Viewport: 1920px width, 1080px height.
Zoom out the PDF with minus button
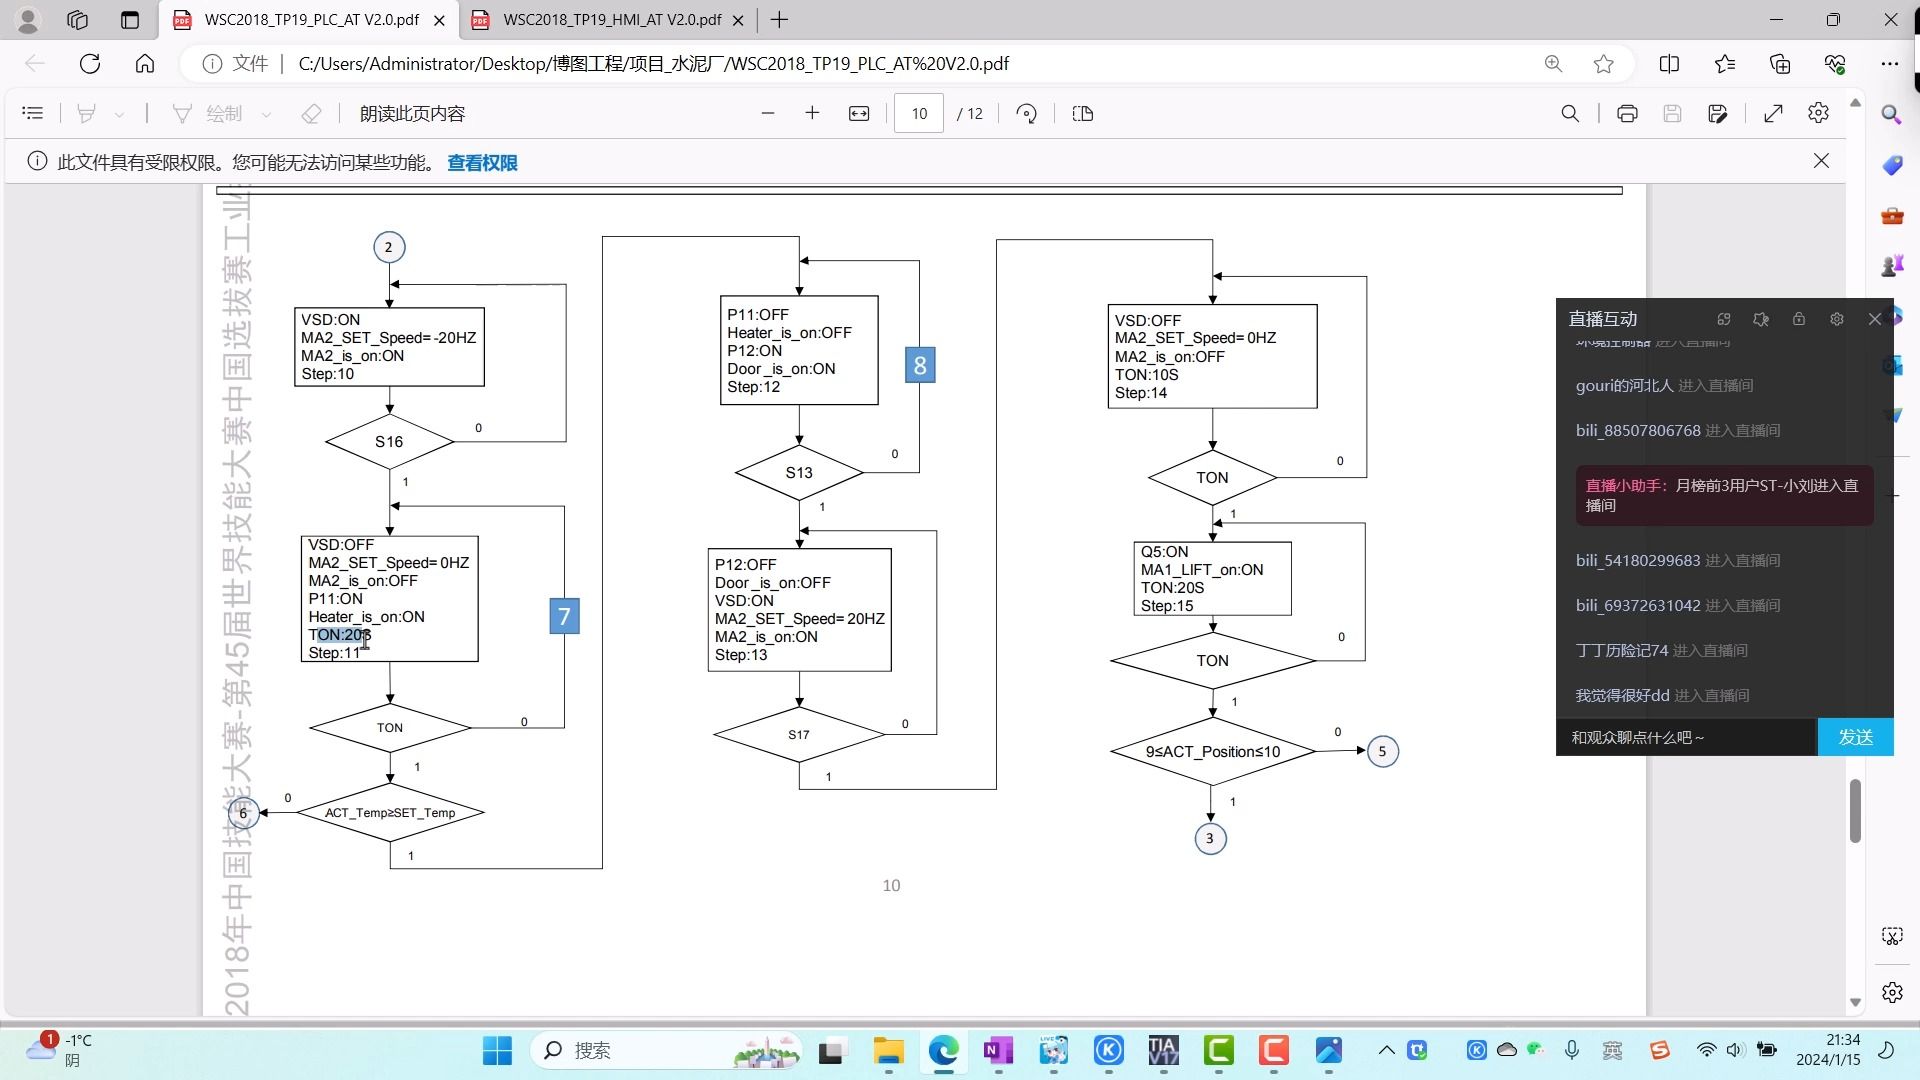[768, 114]
